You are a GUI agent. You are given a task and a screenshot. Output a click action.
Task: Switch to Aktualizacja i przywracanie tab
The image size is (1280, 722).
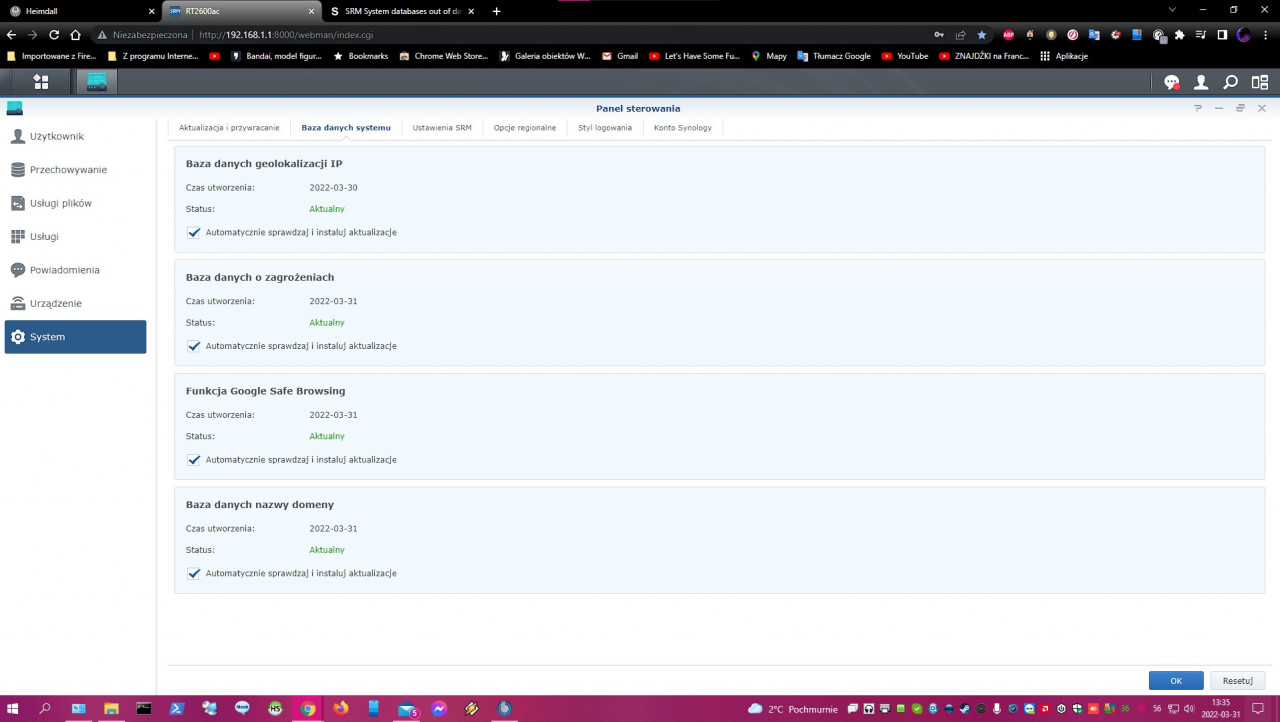229,128
